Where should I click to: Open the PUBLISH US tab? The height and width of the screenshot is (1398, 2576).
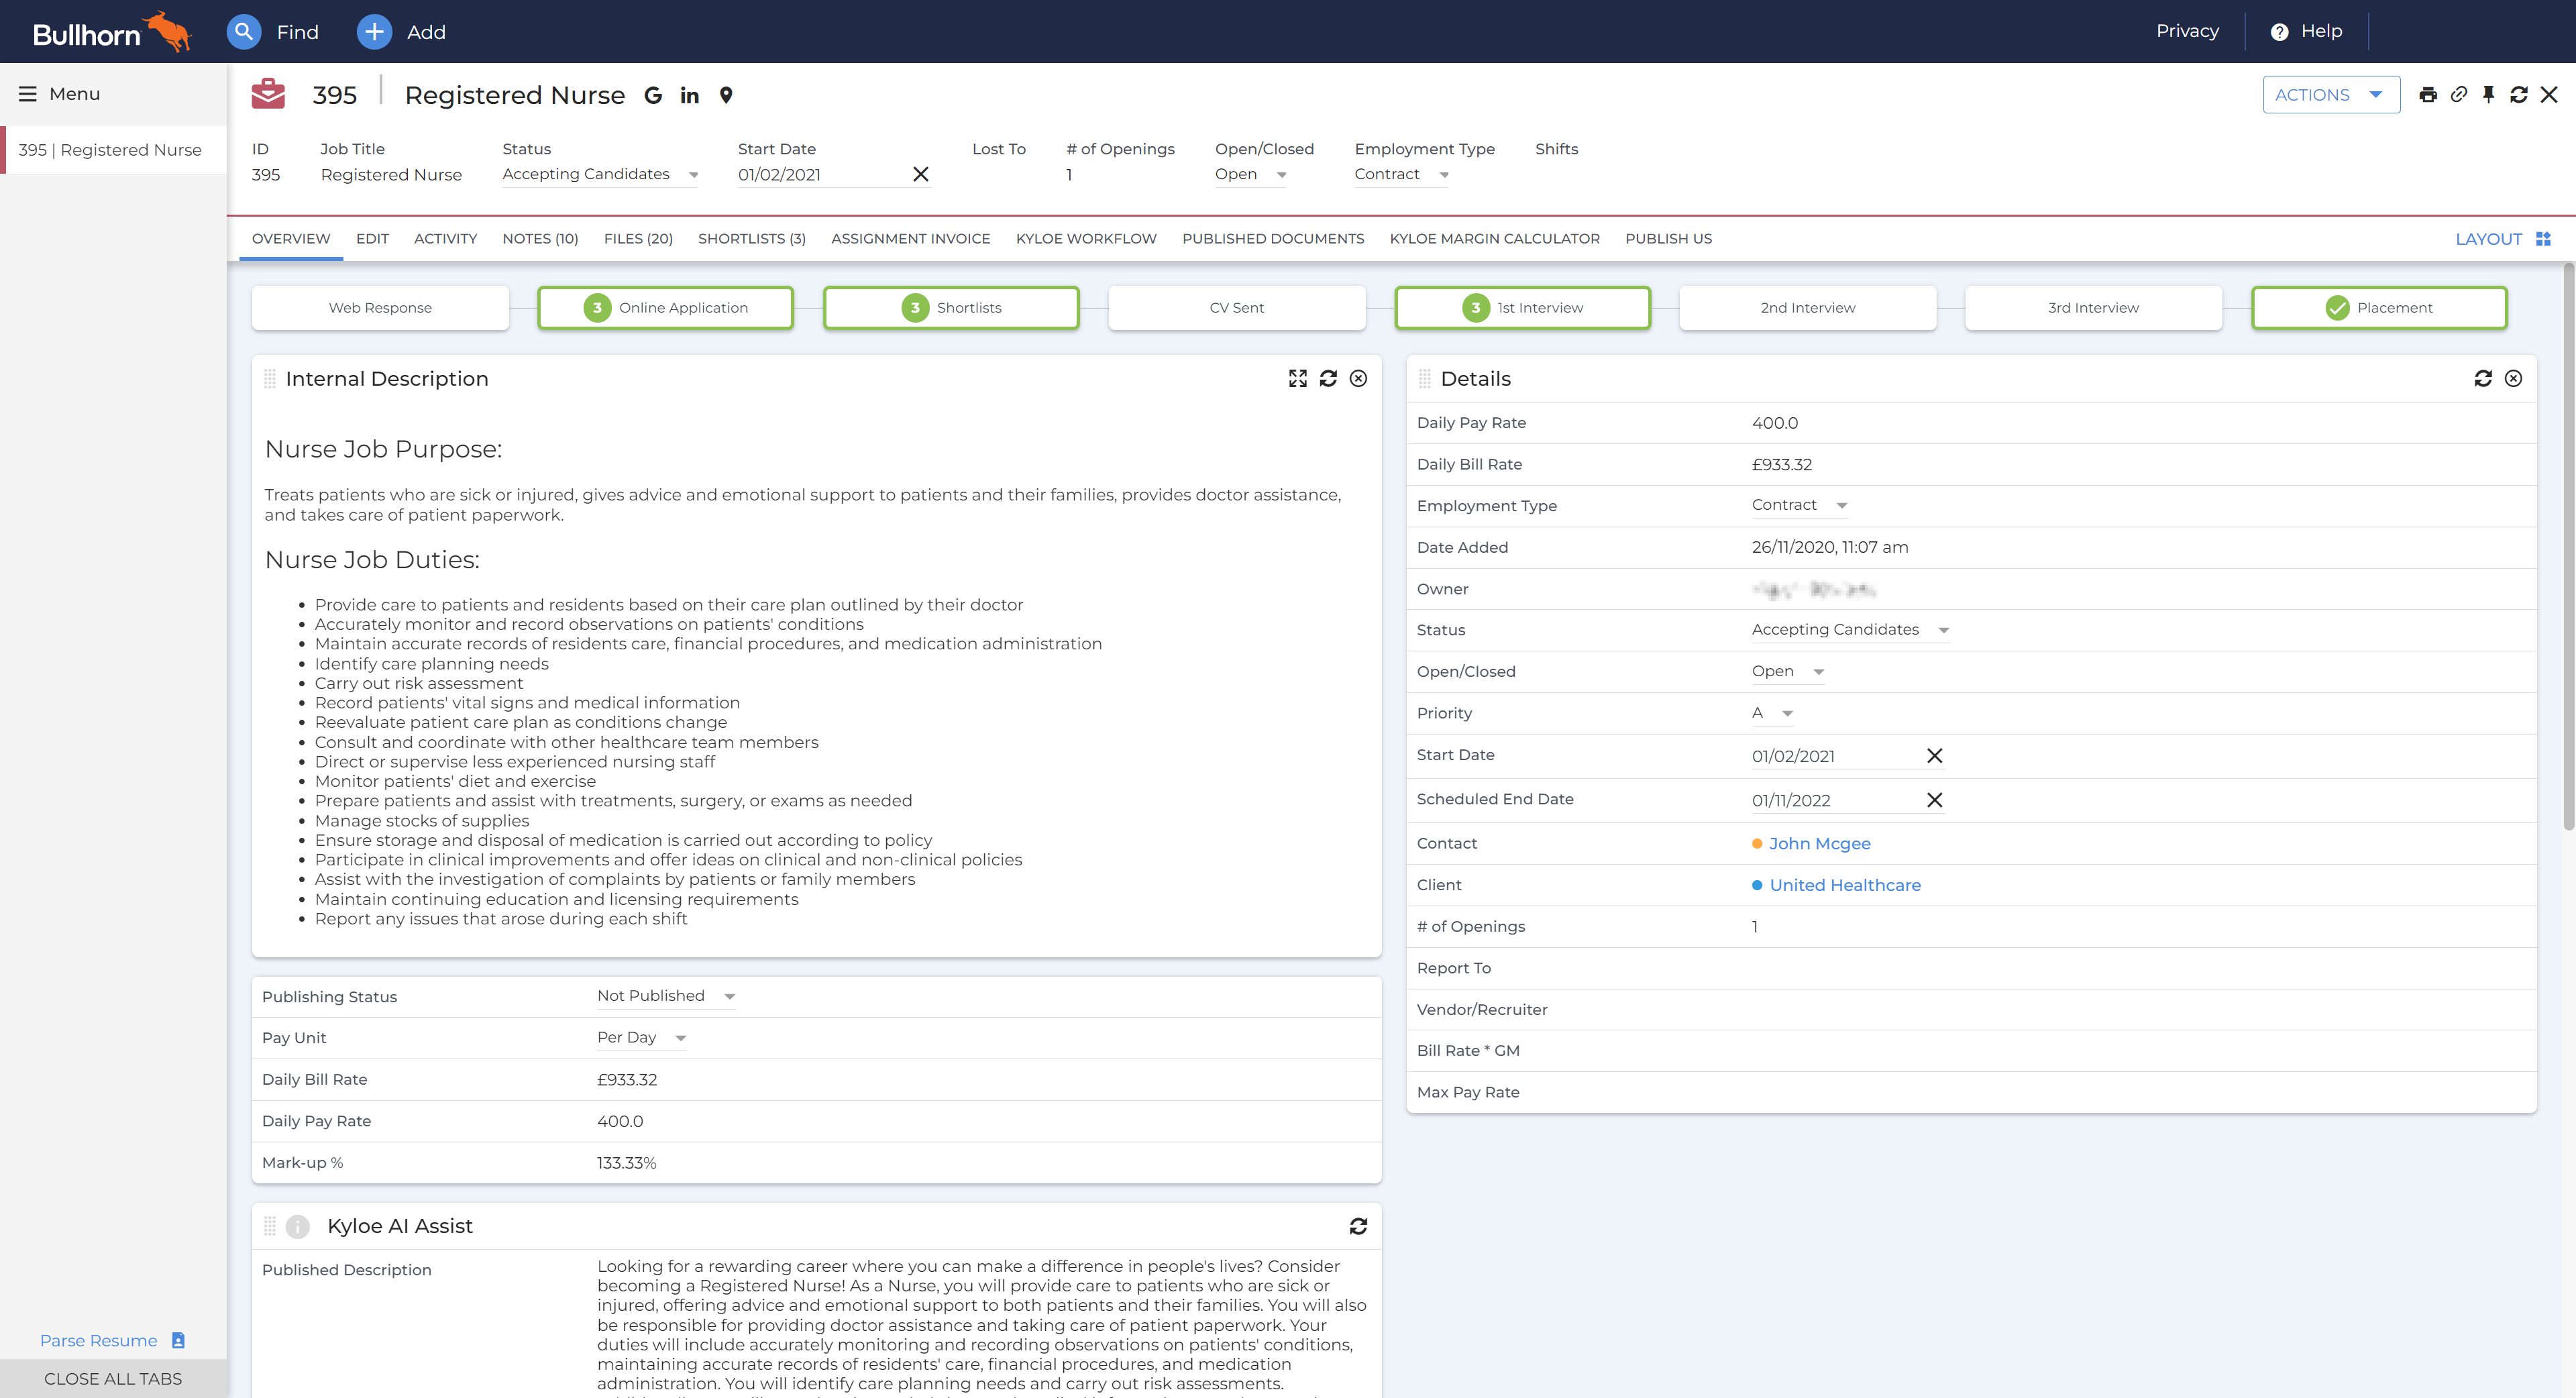(x=1668, y=239)
